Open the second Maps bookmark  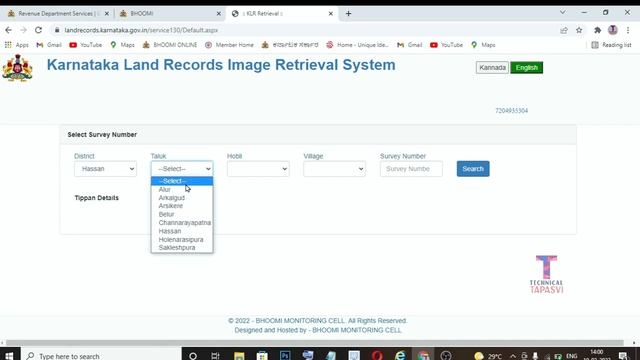tap(483, 45)
